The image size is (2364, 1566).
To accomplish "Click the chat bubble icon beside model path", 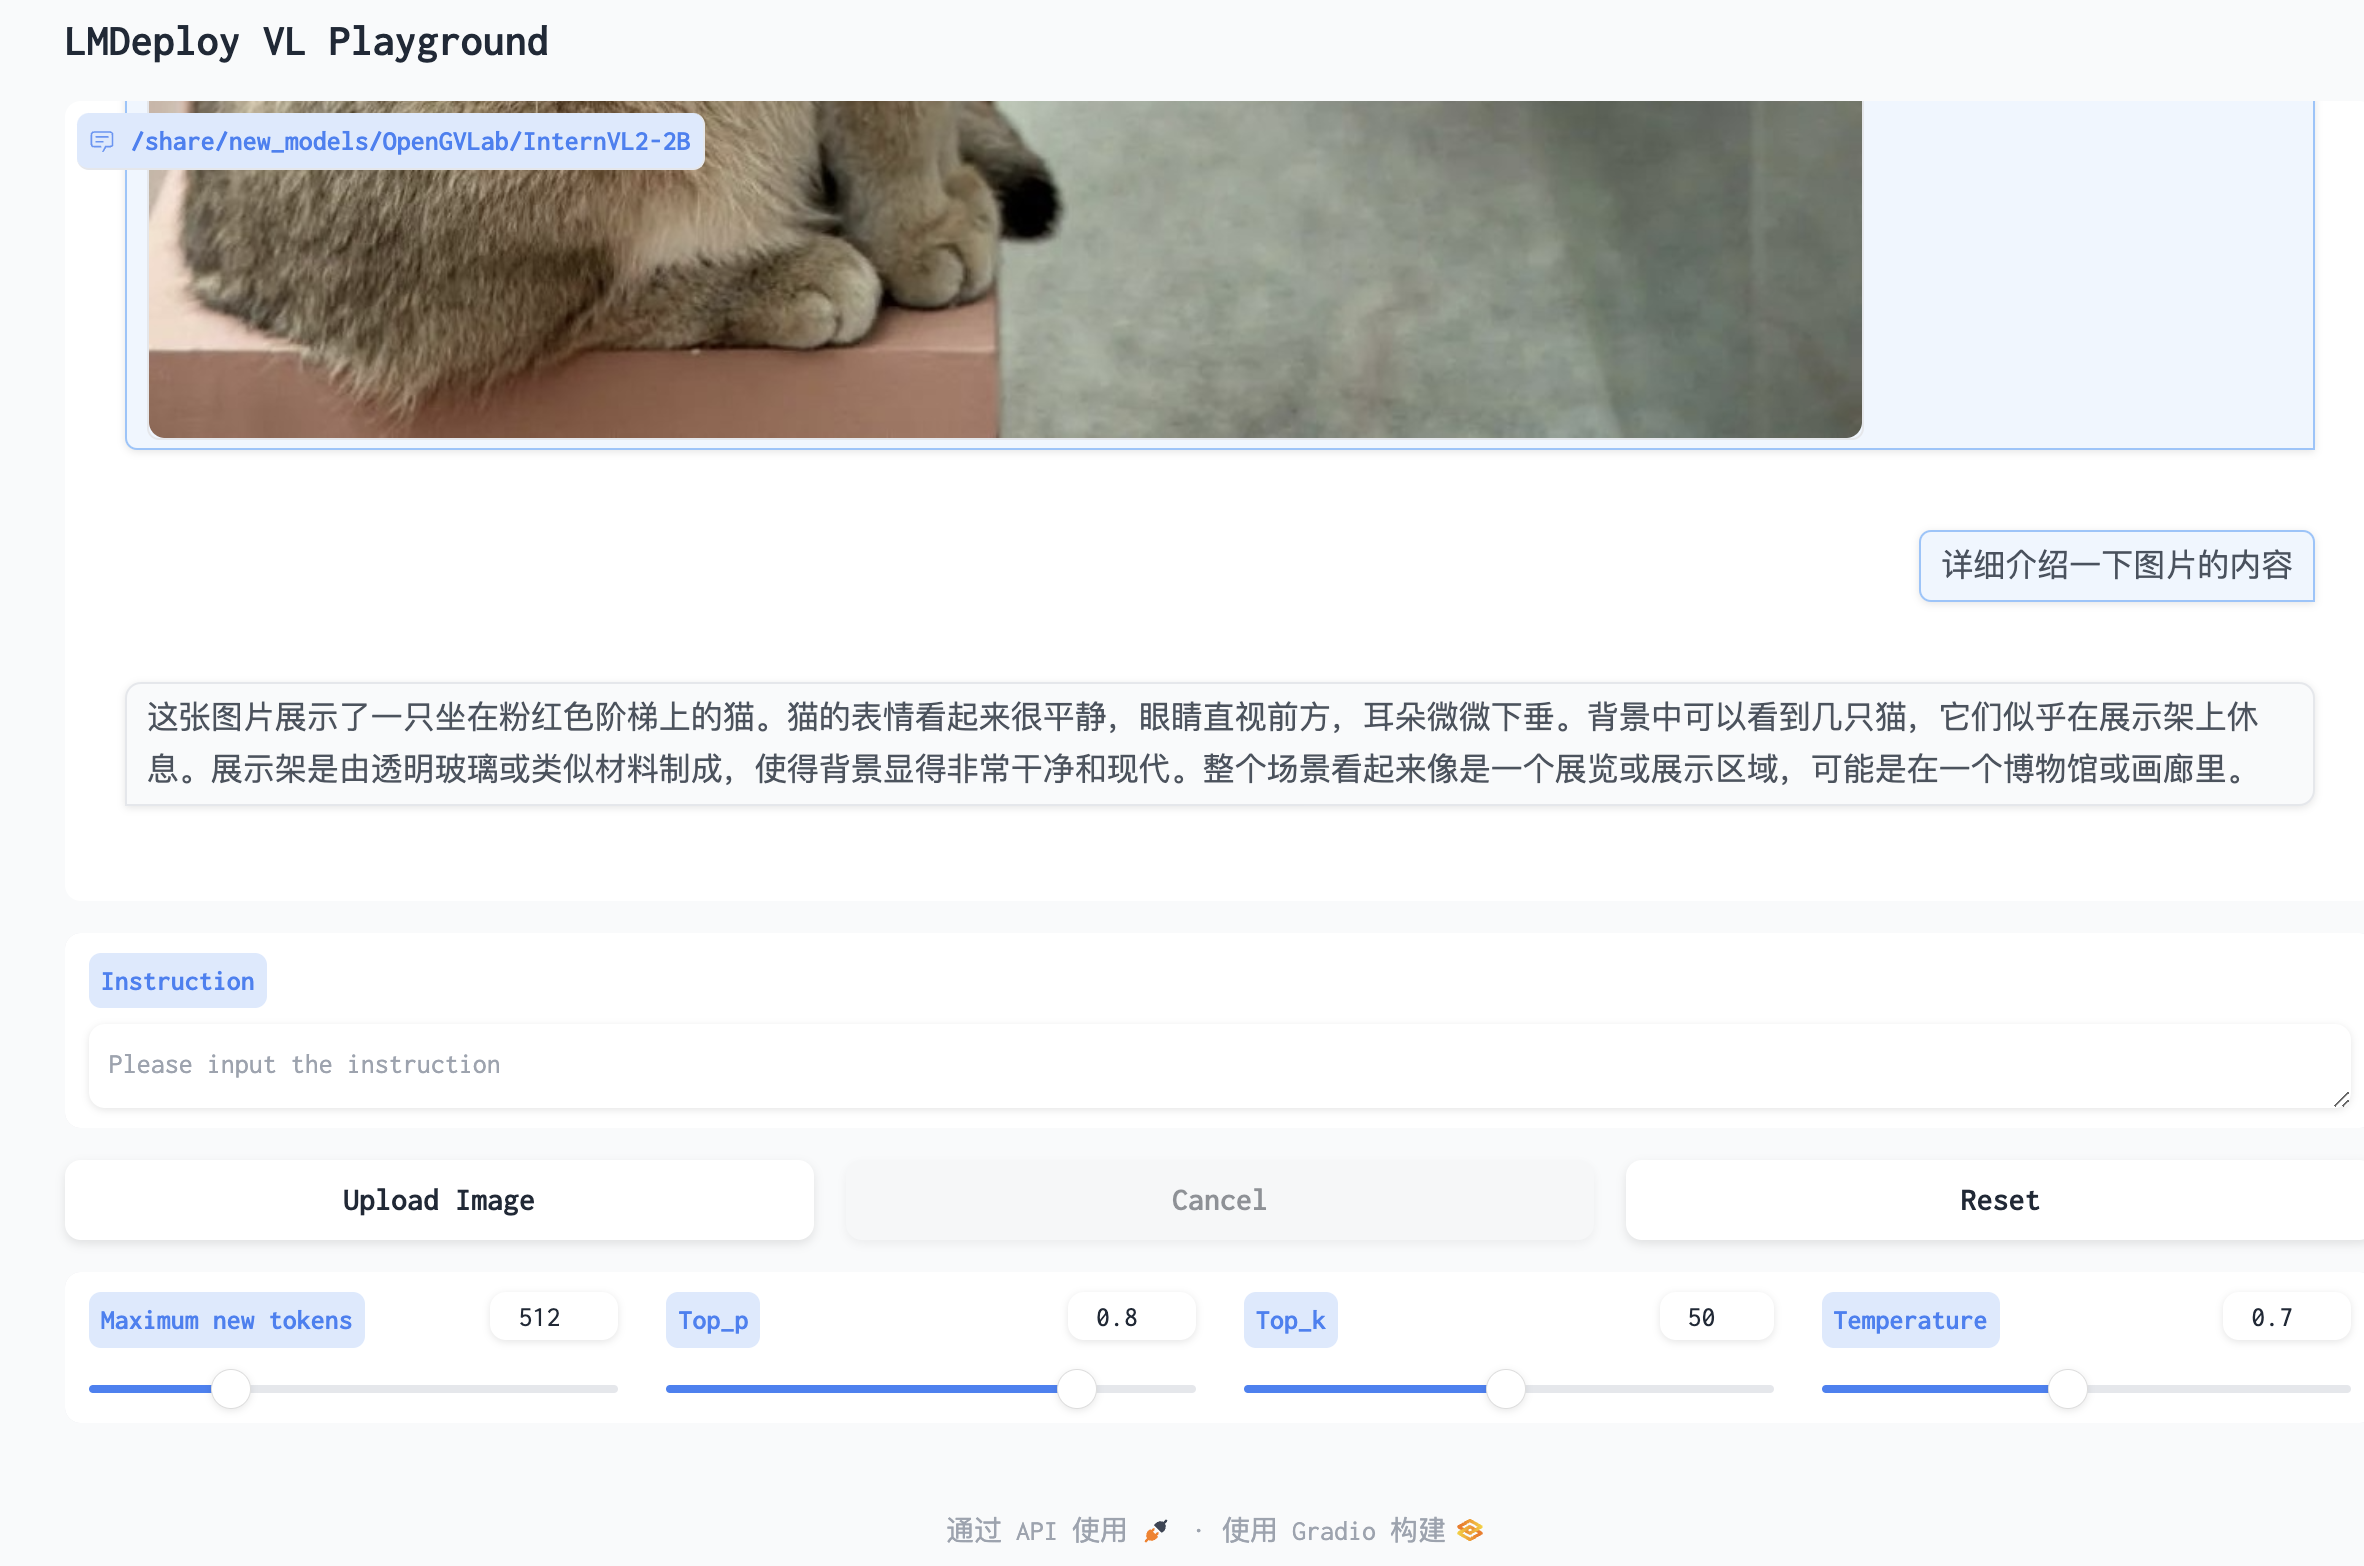I will point(102,141).
